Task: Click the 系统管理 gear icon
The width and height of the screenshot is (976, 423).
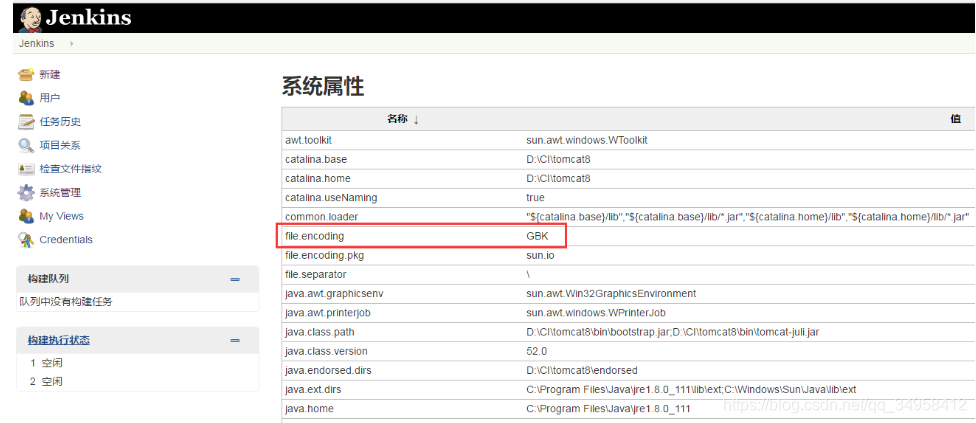Action: pyautogui.click(x=26, y=193)
